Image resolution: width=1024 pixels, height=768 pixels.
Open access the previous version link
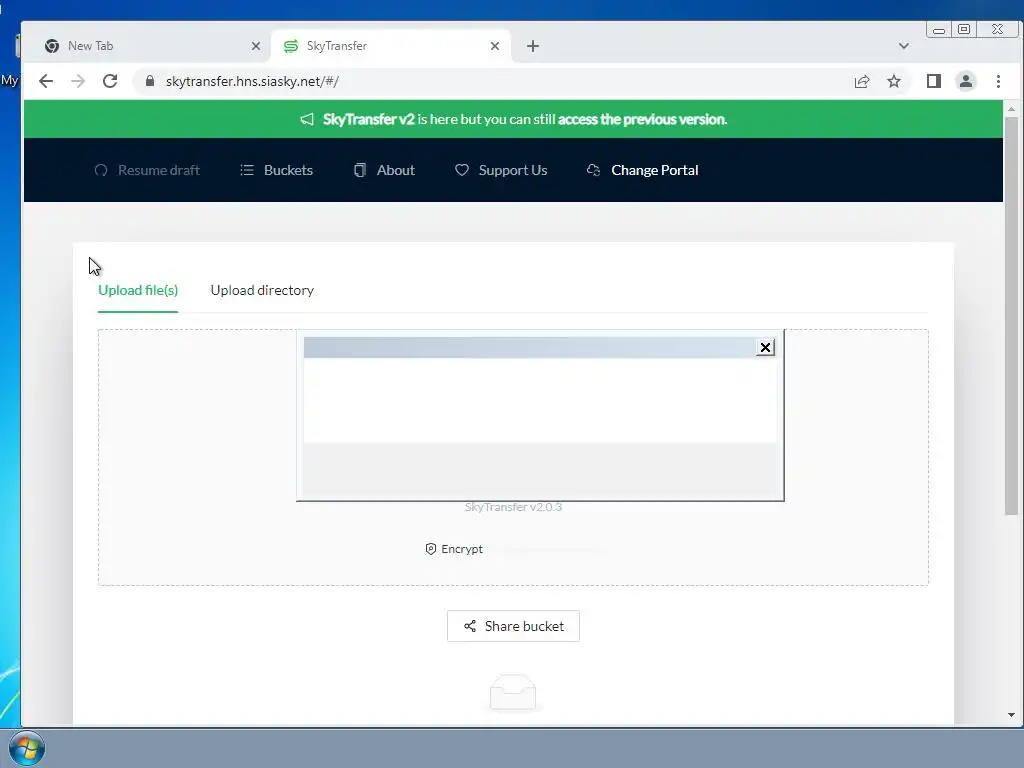click(641, 119)
